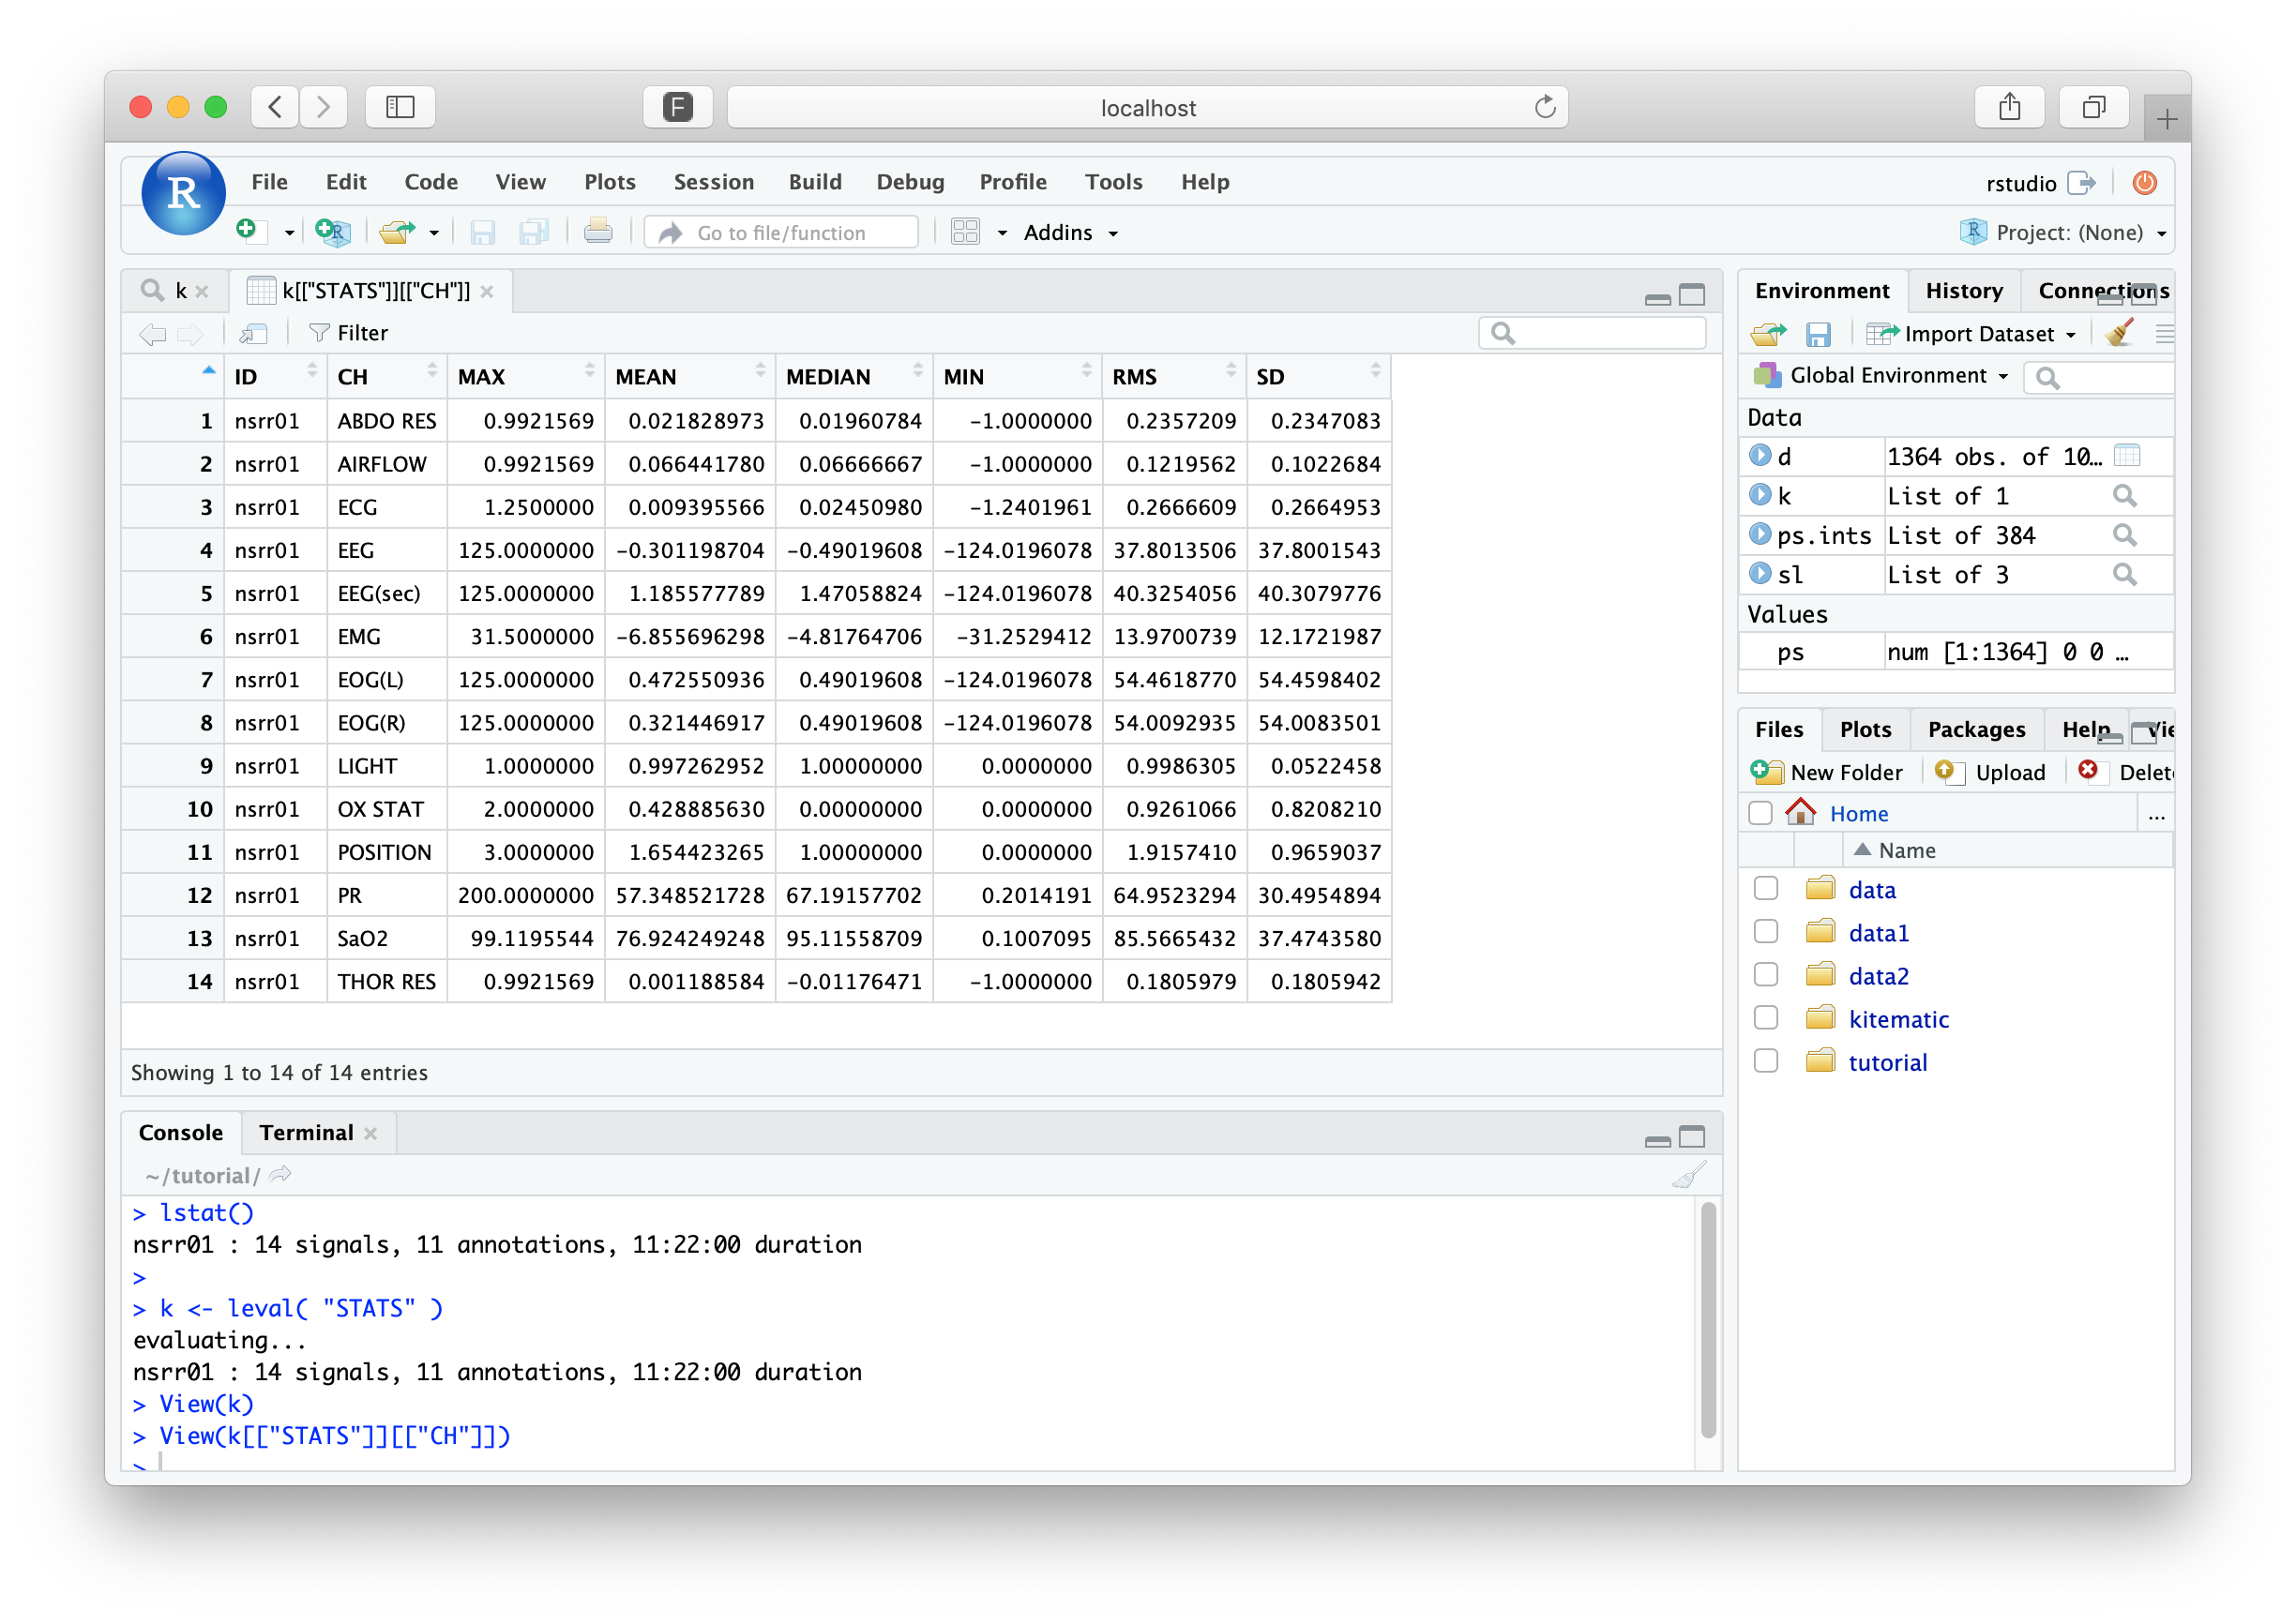Open the Session menu
The height and width of the screenshot is (1624, 2296).
tap(713, 182)
